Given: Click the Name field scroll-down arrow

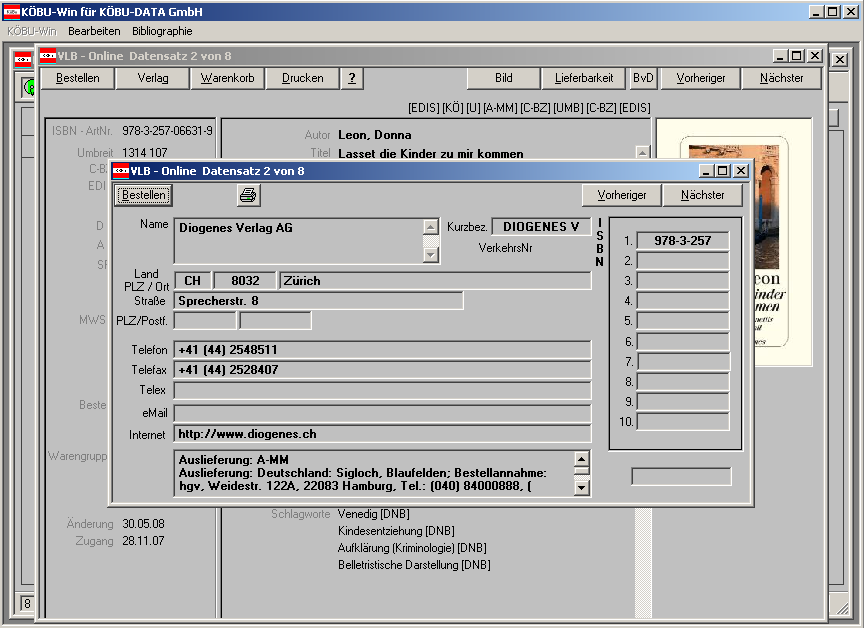Looking at the screenshot, I should [431, 255].
